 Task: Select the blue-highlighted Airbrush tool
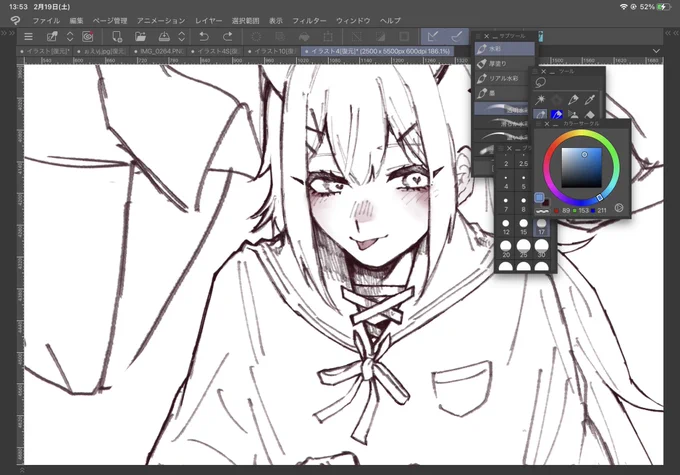click(556, 115)
